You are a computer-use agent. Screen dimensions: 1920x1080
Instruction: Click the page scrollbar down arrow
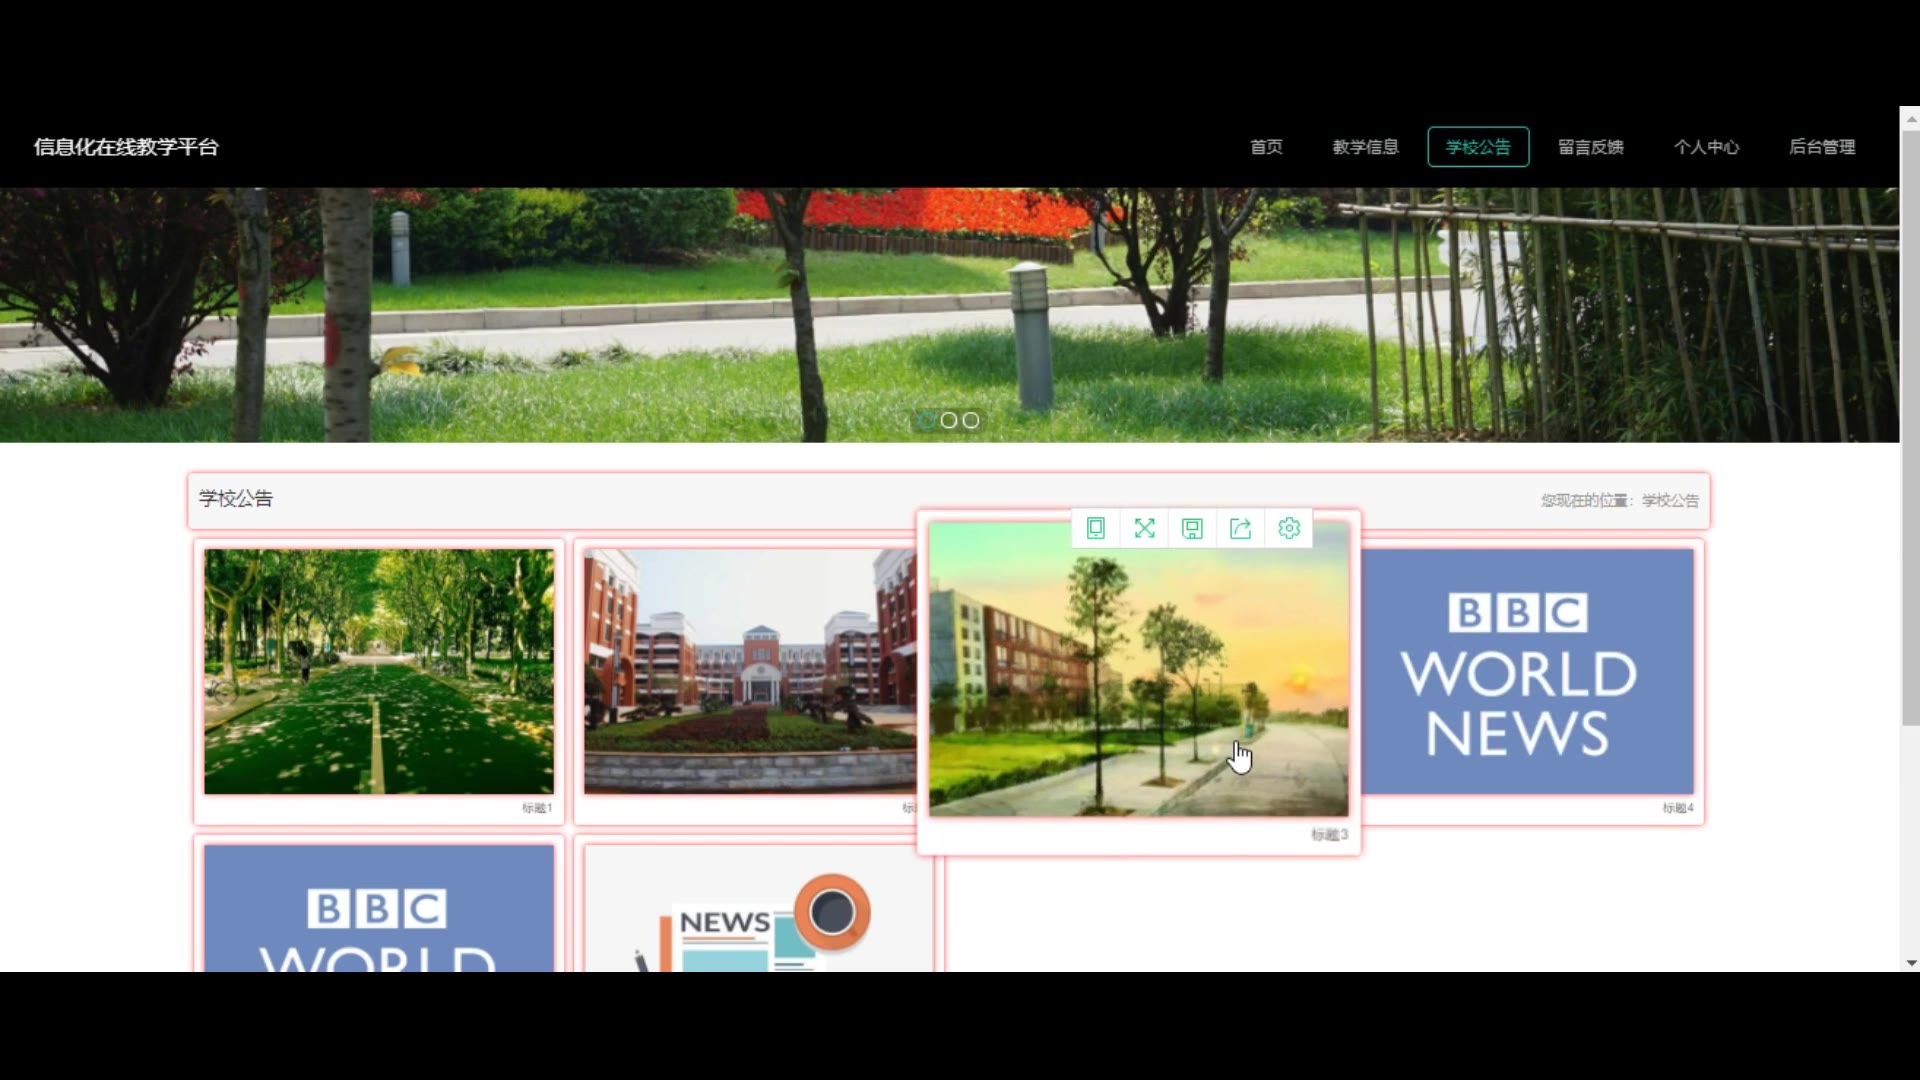[x=1911, y=963]
